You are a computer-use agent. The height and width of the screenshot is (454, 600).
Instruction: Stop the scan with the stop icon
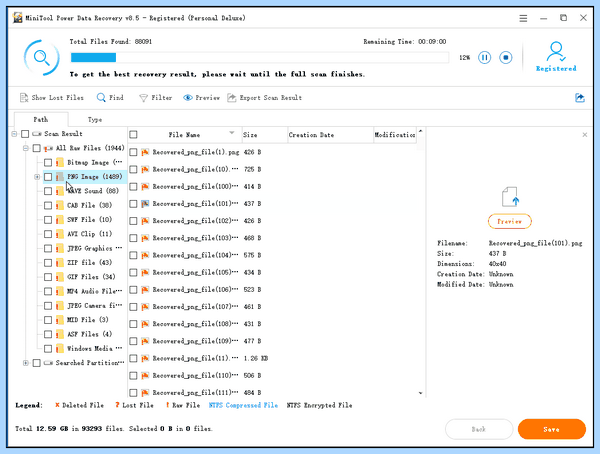pos(506,58)
